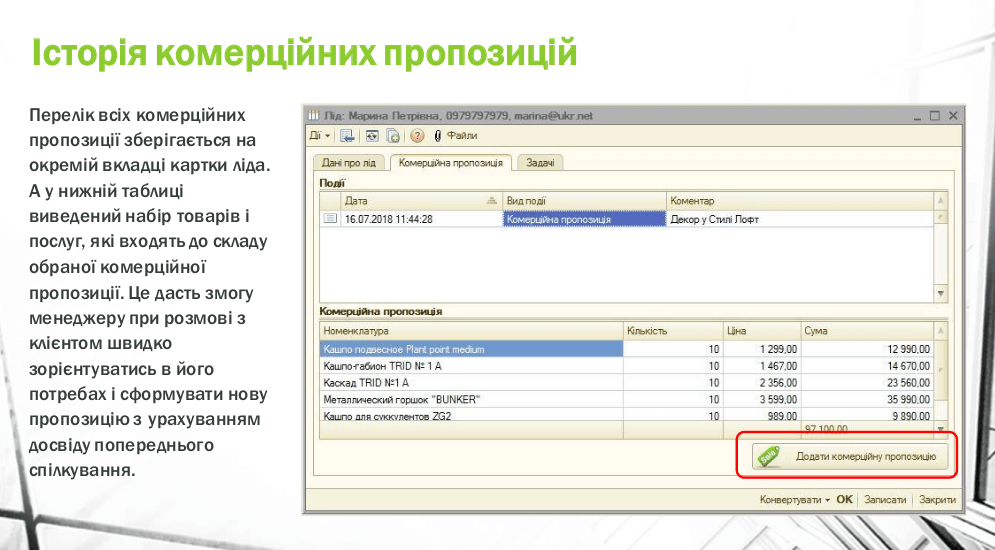Open the Дії dropdown menu
995x550 pixels.
318,136
